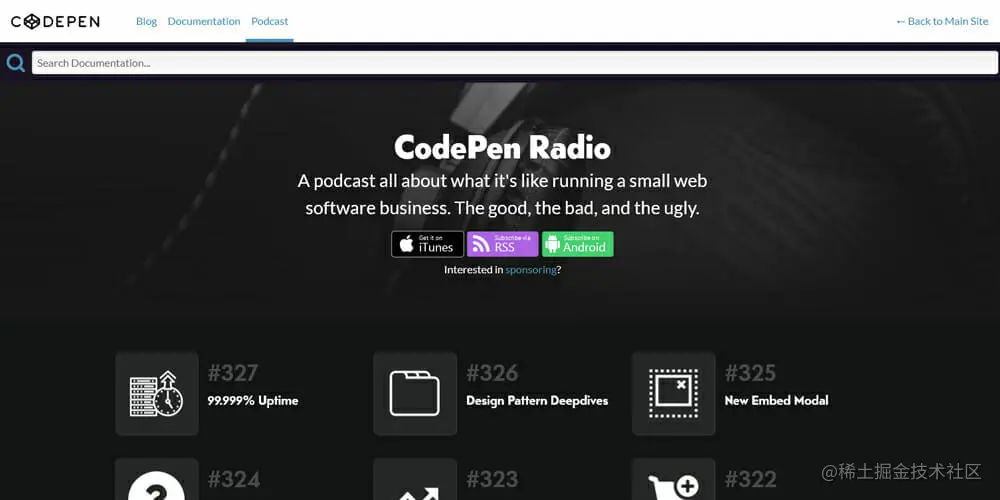This screenshot has height=500, width=1000.
Task: Open episode #326 folder icon
Action: [x=415, y=393]
